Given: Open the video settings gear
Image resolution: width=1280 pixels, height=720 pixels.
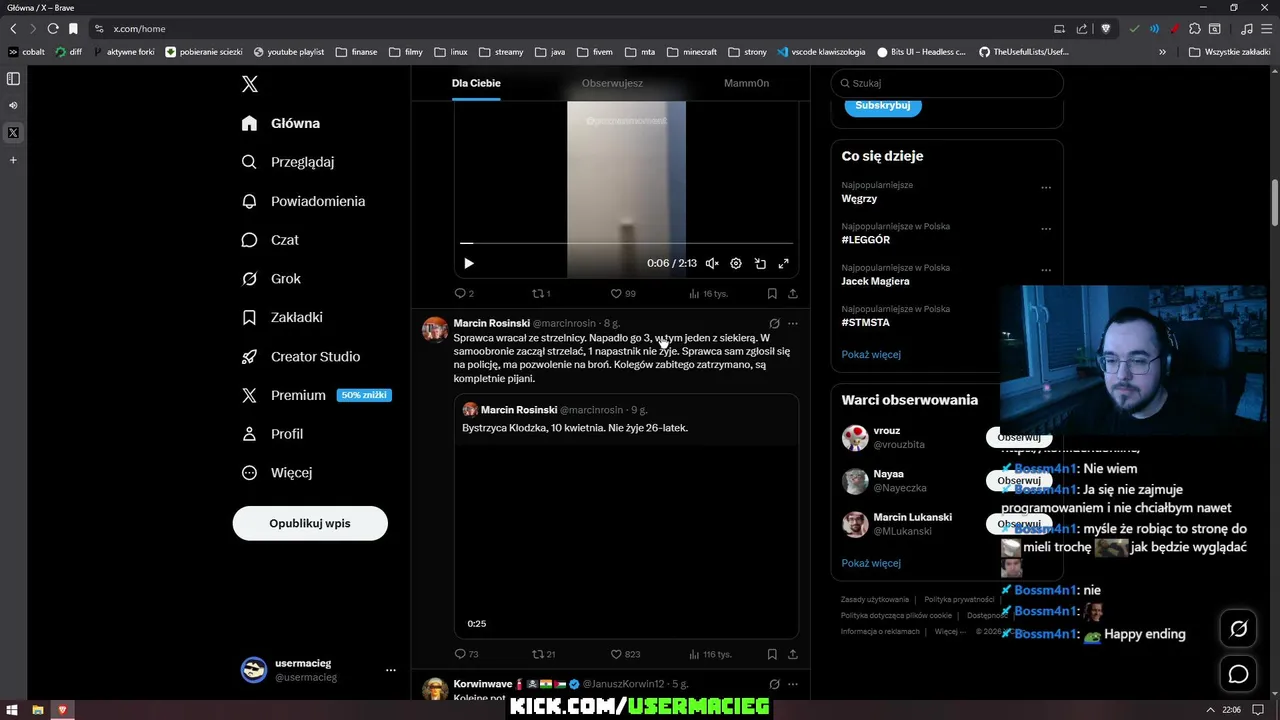Looking at the screenshot, I should pyautogui.click(x=736, y=264).
